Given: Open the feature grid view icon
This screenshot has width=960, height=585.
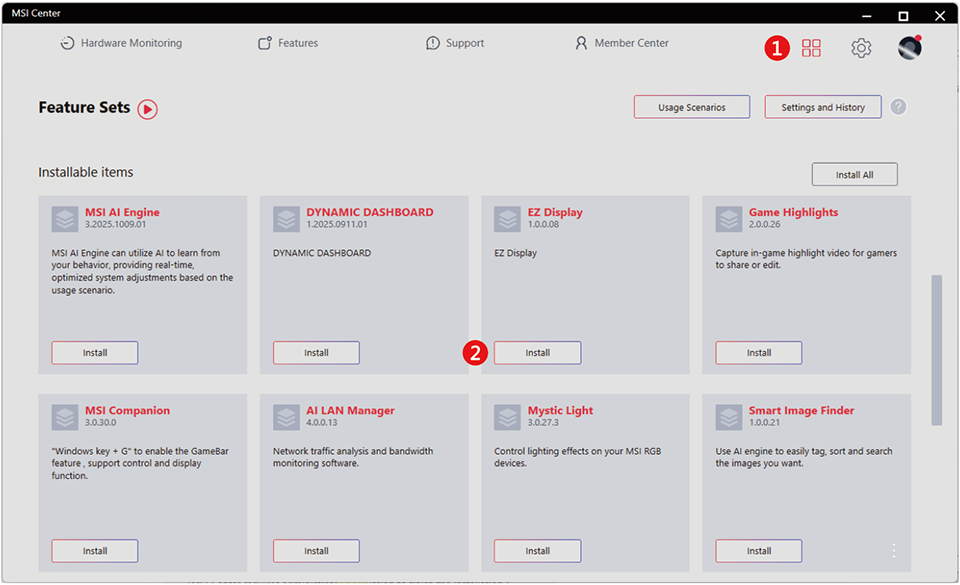Looking at the screenshot, I should [811, 48].
